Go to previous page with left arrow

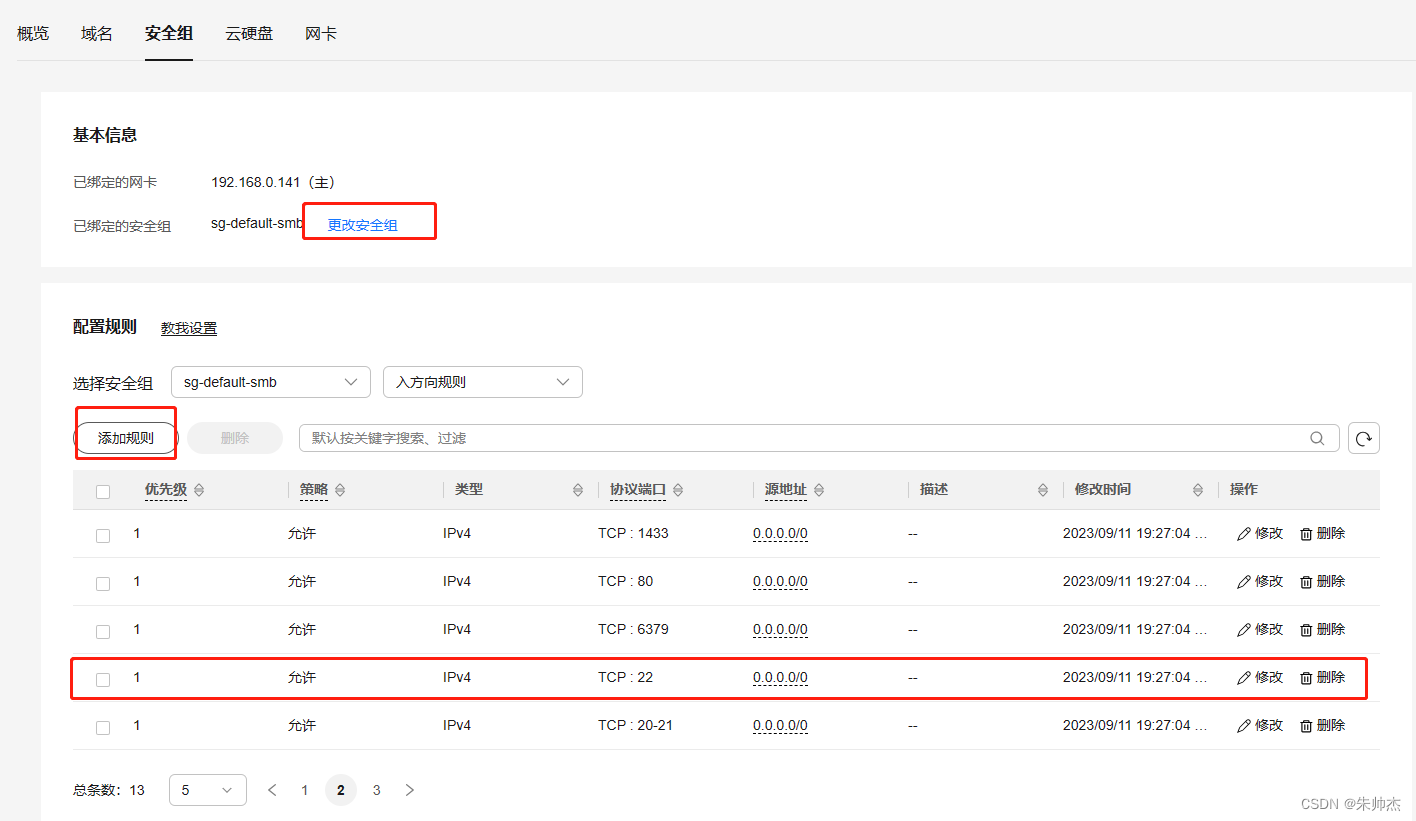pos(272,790)
